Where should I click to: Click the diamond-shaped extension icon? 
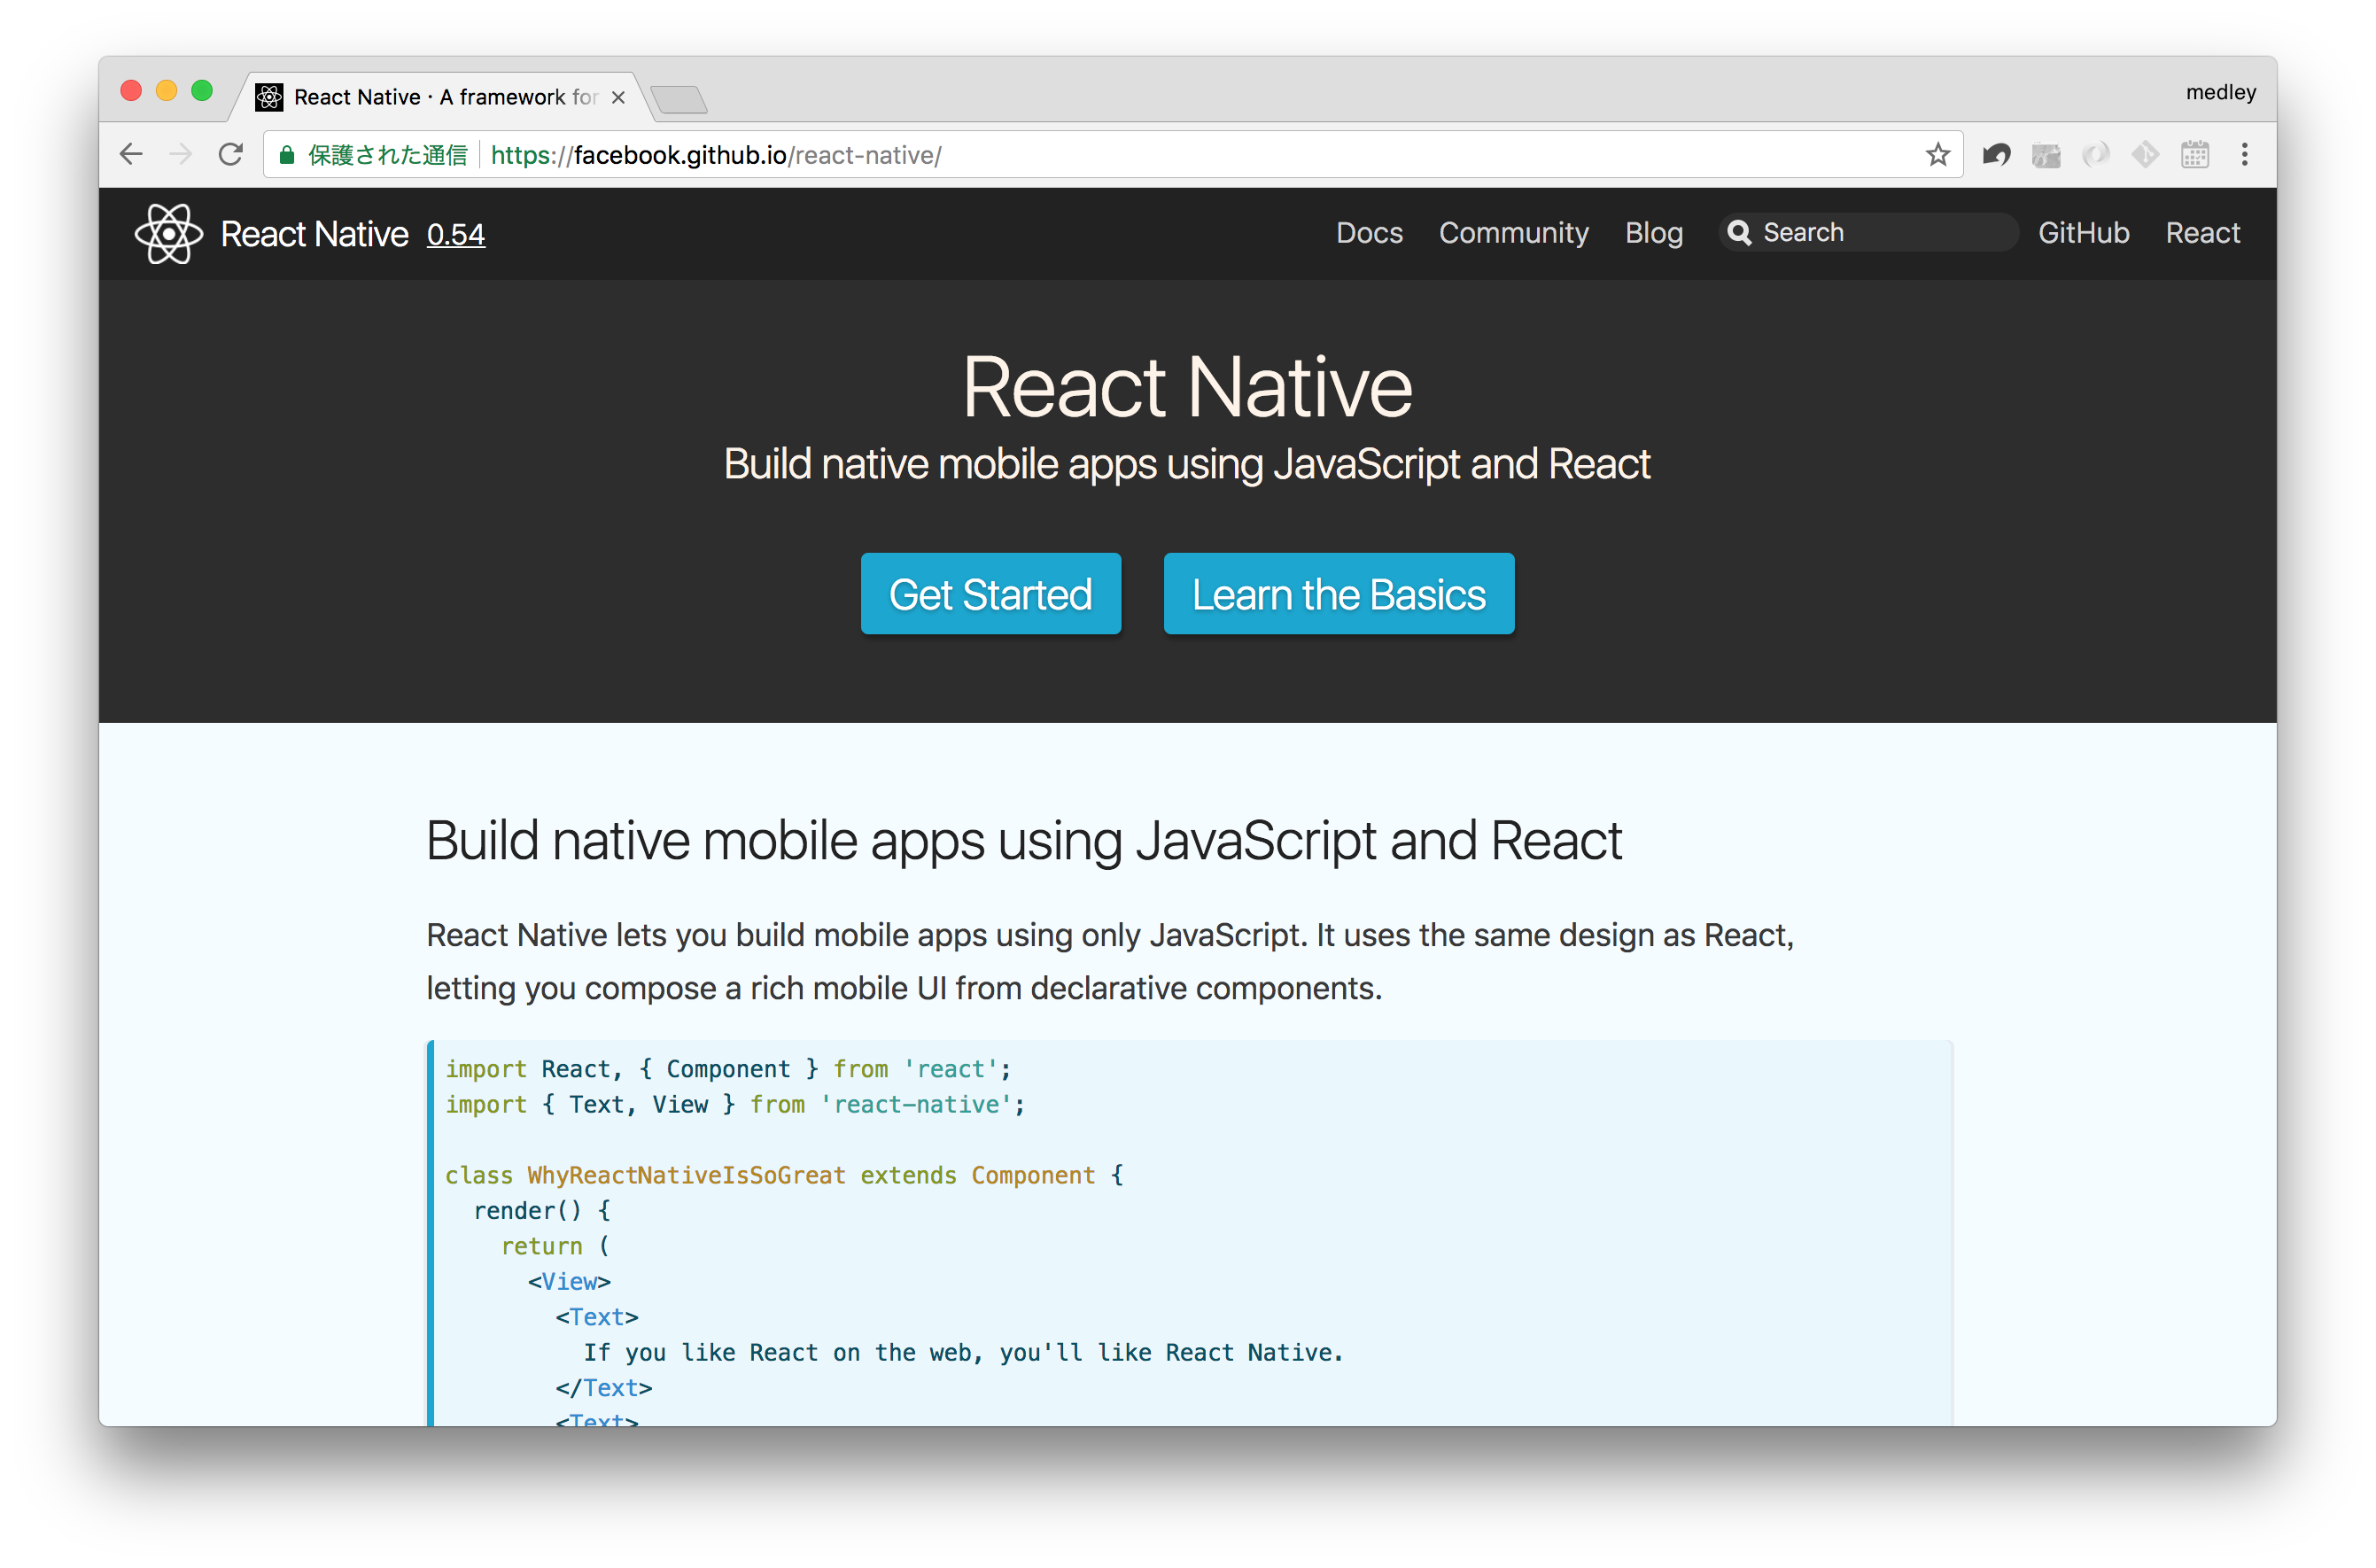click(2145, 155)
